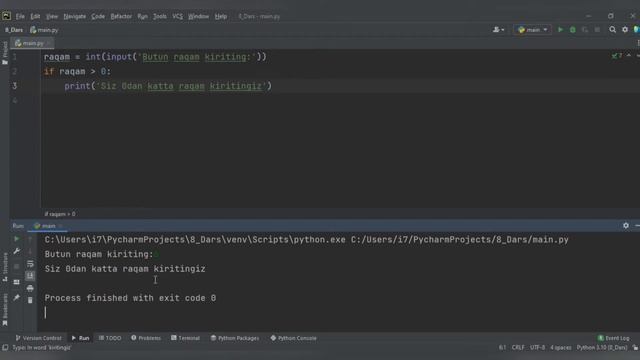Open Terminal tool window
The image size is (640, 360).
click(x=185, y=338)
